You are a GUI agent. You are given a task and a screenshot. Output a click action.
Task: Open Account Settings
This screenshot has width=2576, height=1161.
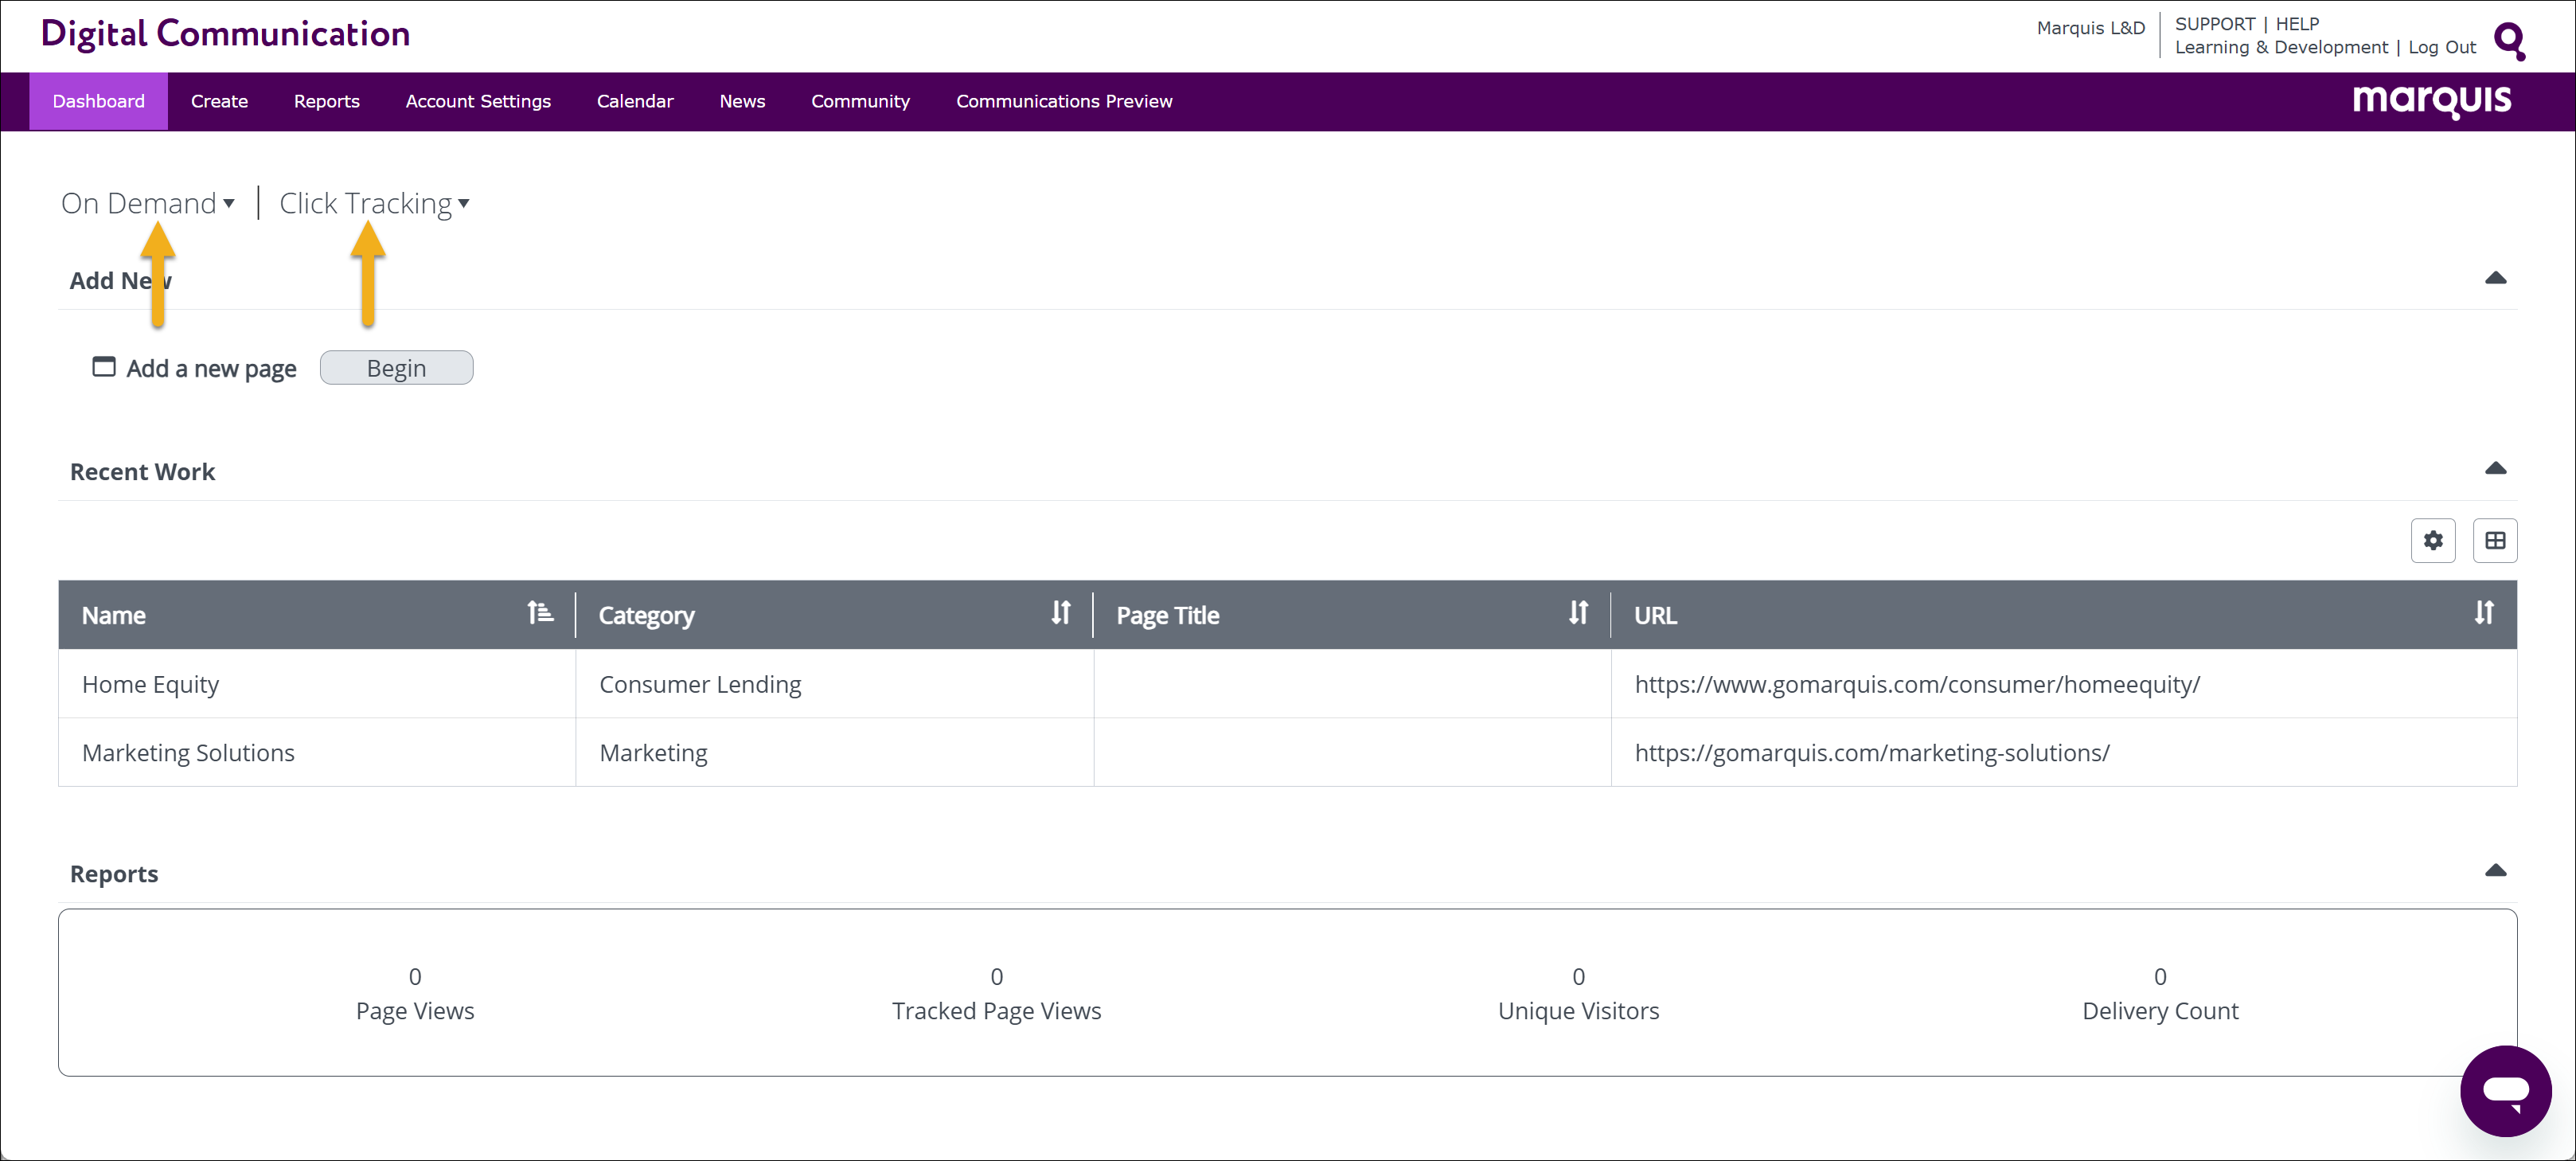pos(478,101)
